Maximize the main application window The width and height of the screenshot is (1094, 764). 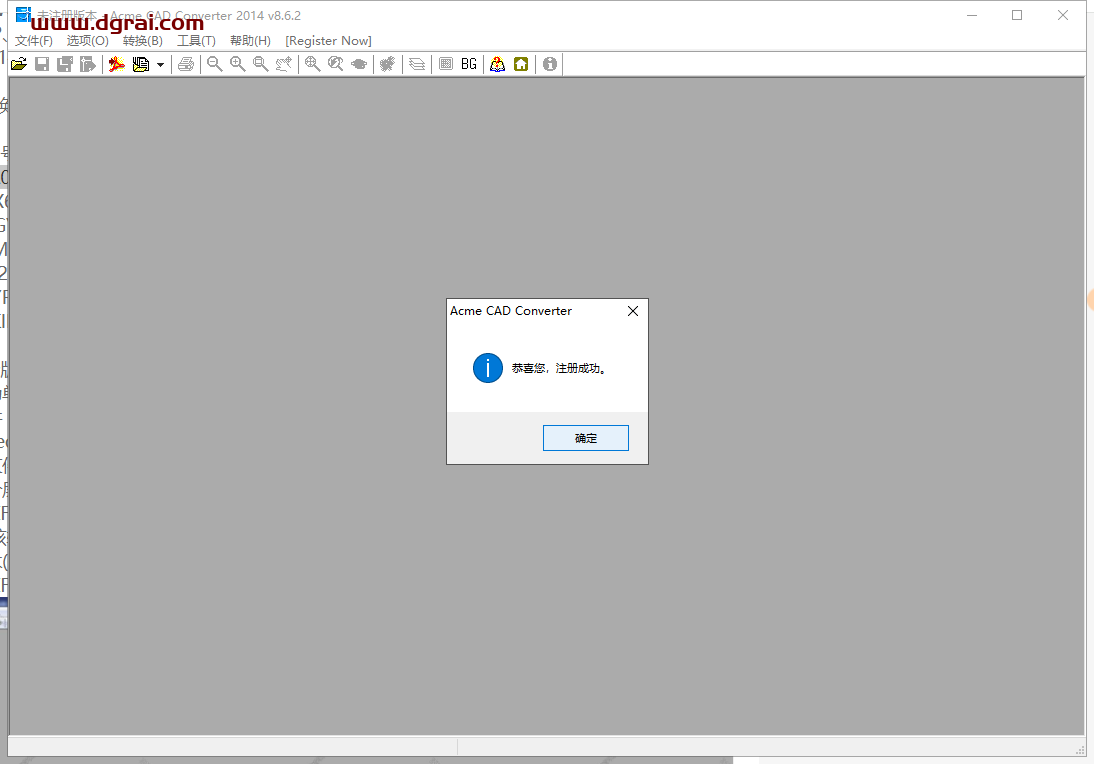point(1017,15)
